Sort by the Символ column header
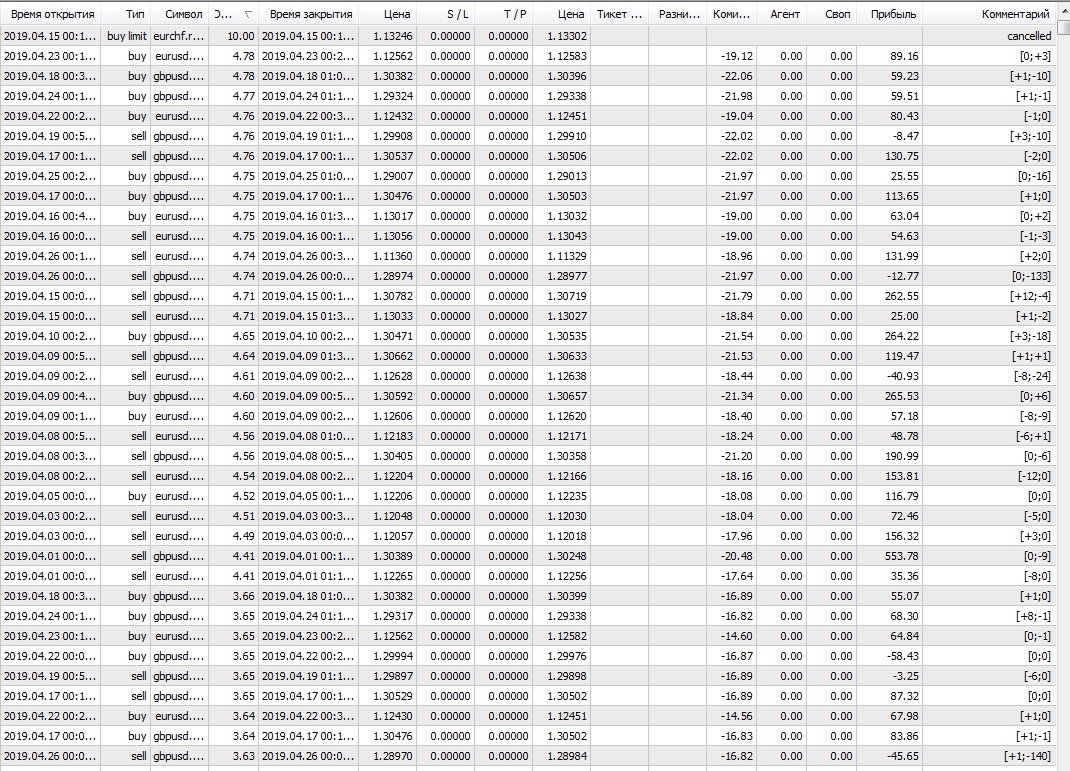The width and height of the screenshot is (1070, 771). [179, 14]
